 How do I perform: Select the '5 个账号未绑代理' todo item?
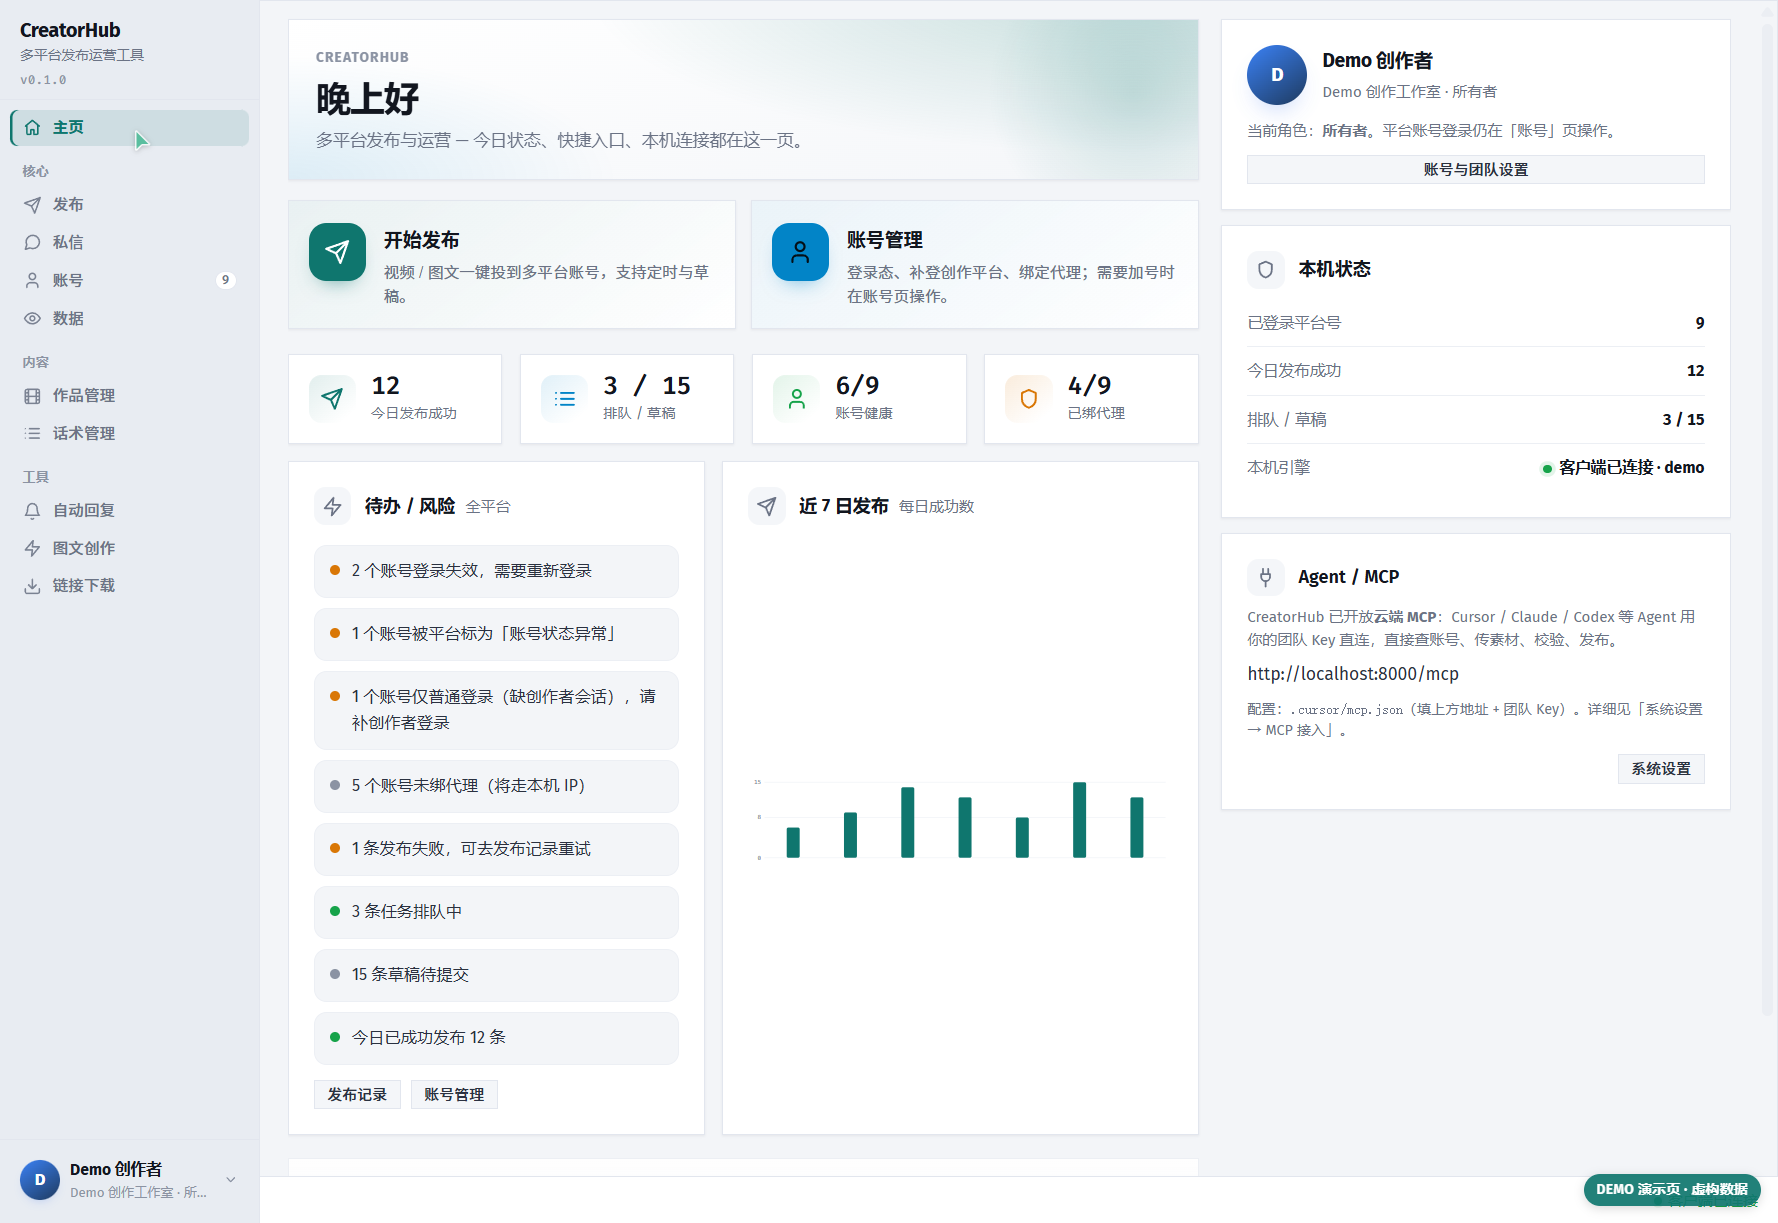pyautogui.click(x=496, y=786)
